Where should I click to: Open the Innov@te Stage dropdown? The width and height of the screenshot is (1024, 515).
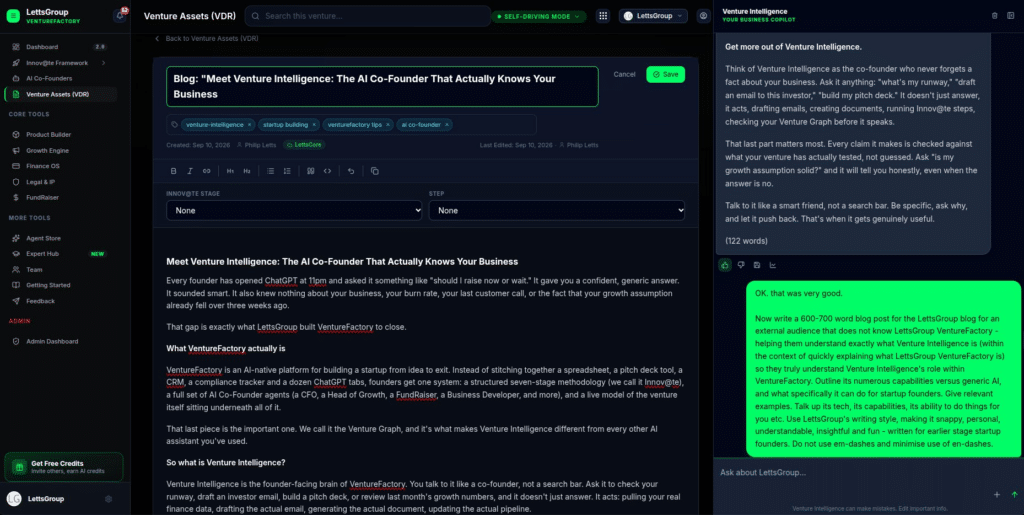[x=295, y=210]
